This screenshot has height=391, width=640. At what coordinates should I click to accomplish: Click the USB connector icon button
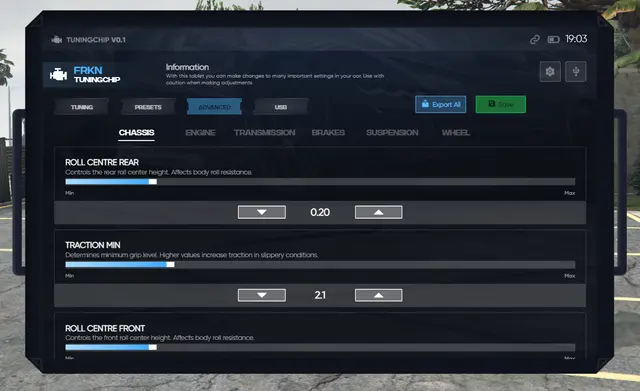(x=576, y=72)
